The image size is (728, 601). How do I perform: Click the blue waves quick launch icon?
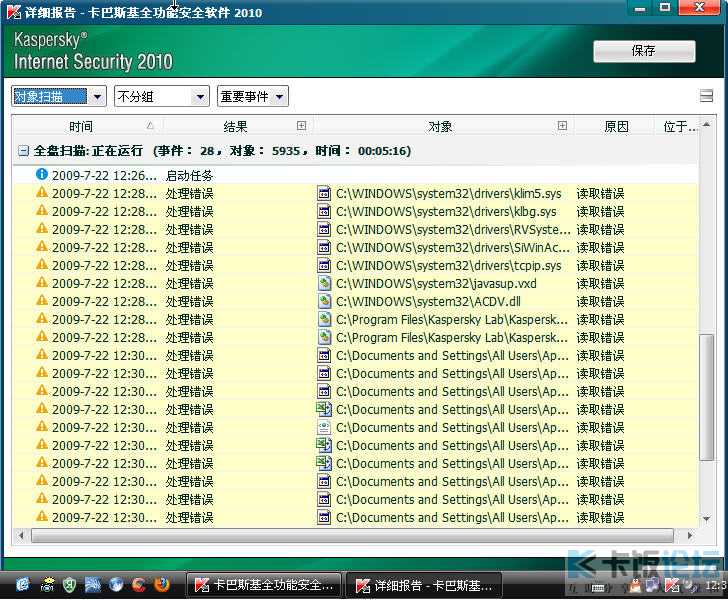93,585
